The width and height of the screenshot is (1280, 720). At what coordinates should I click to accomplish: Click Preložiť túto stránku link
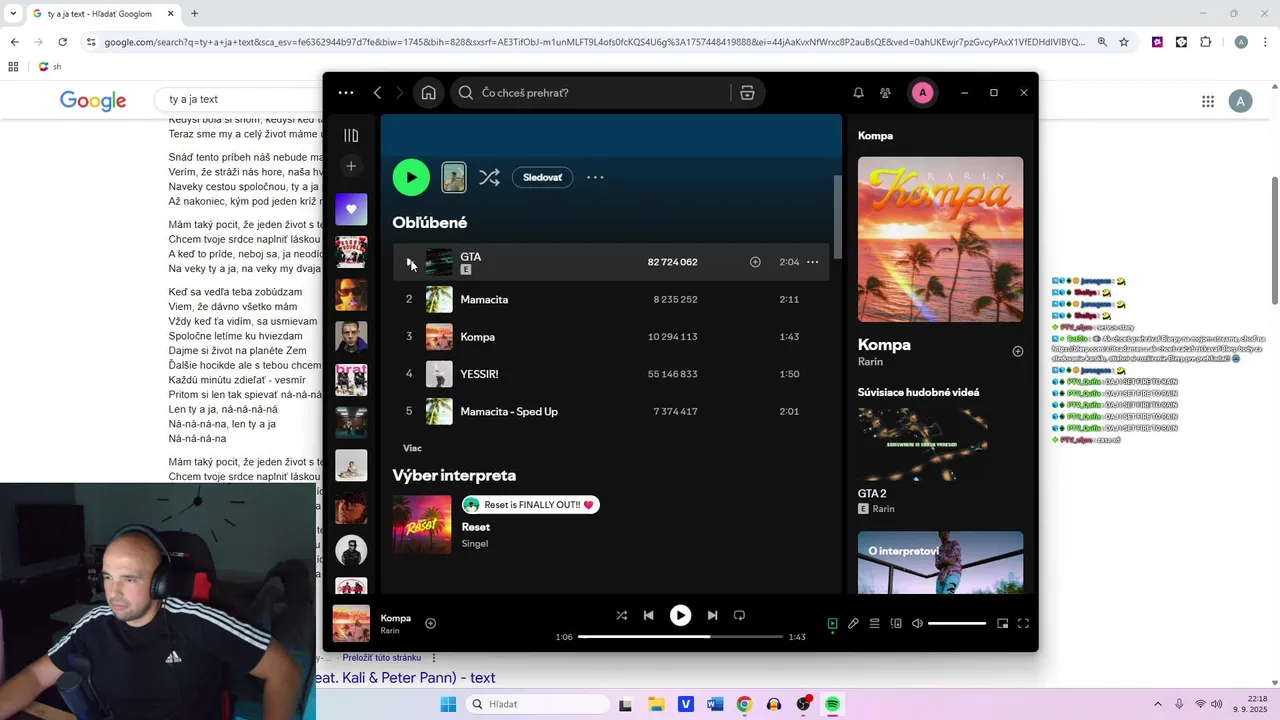pos(382,657)
